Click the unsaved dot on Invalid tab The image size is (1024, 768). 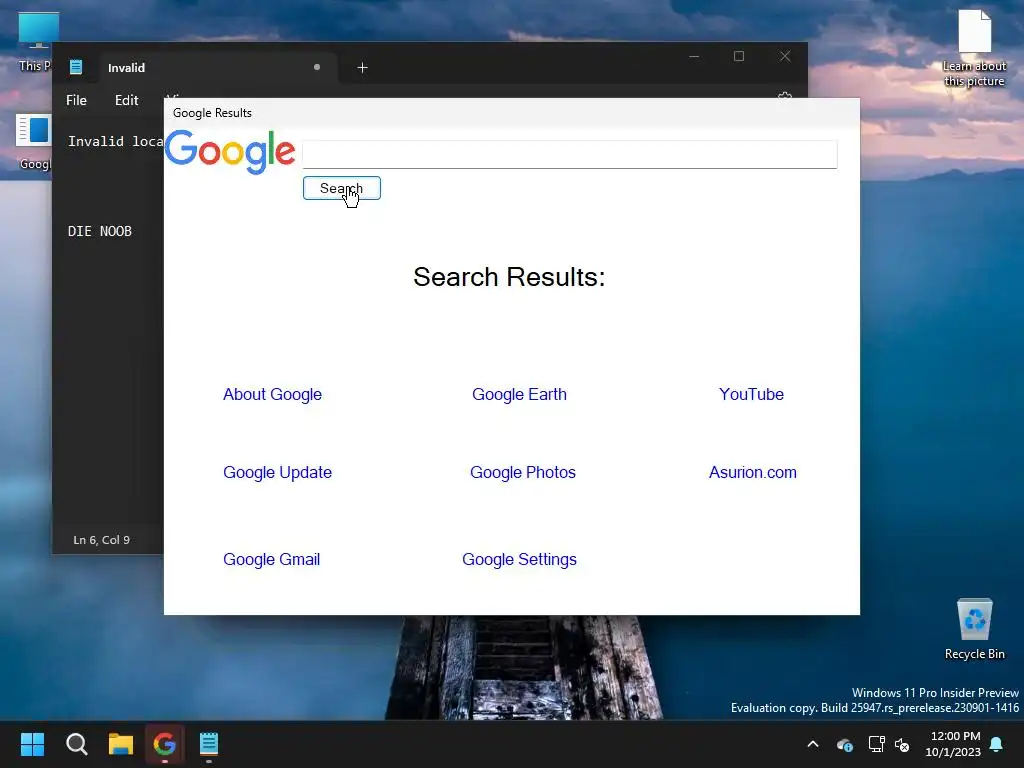pos(317,67)
